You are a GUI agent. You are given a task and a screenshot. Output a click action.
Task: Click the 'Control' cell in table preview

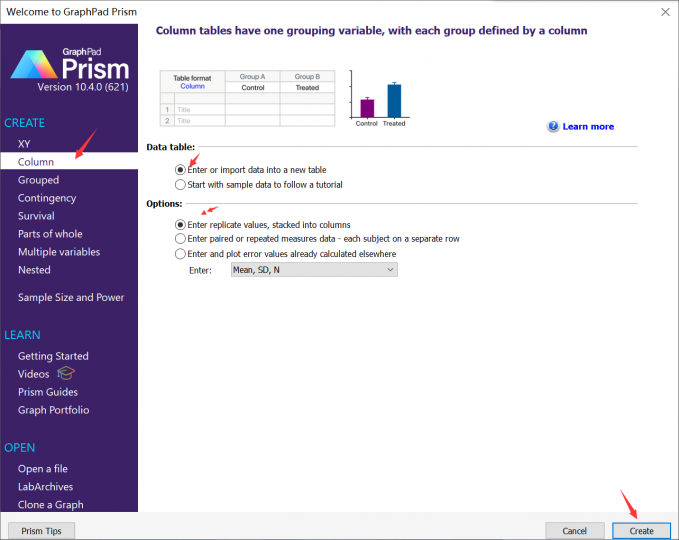(252, 87)
